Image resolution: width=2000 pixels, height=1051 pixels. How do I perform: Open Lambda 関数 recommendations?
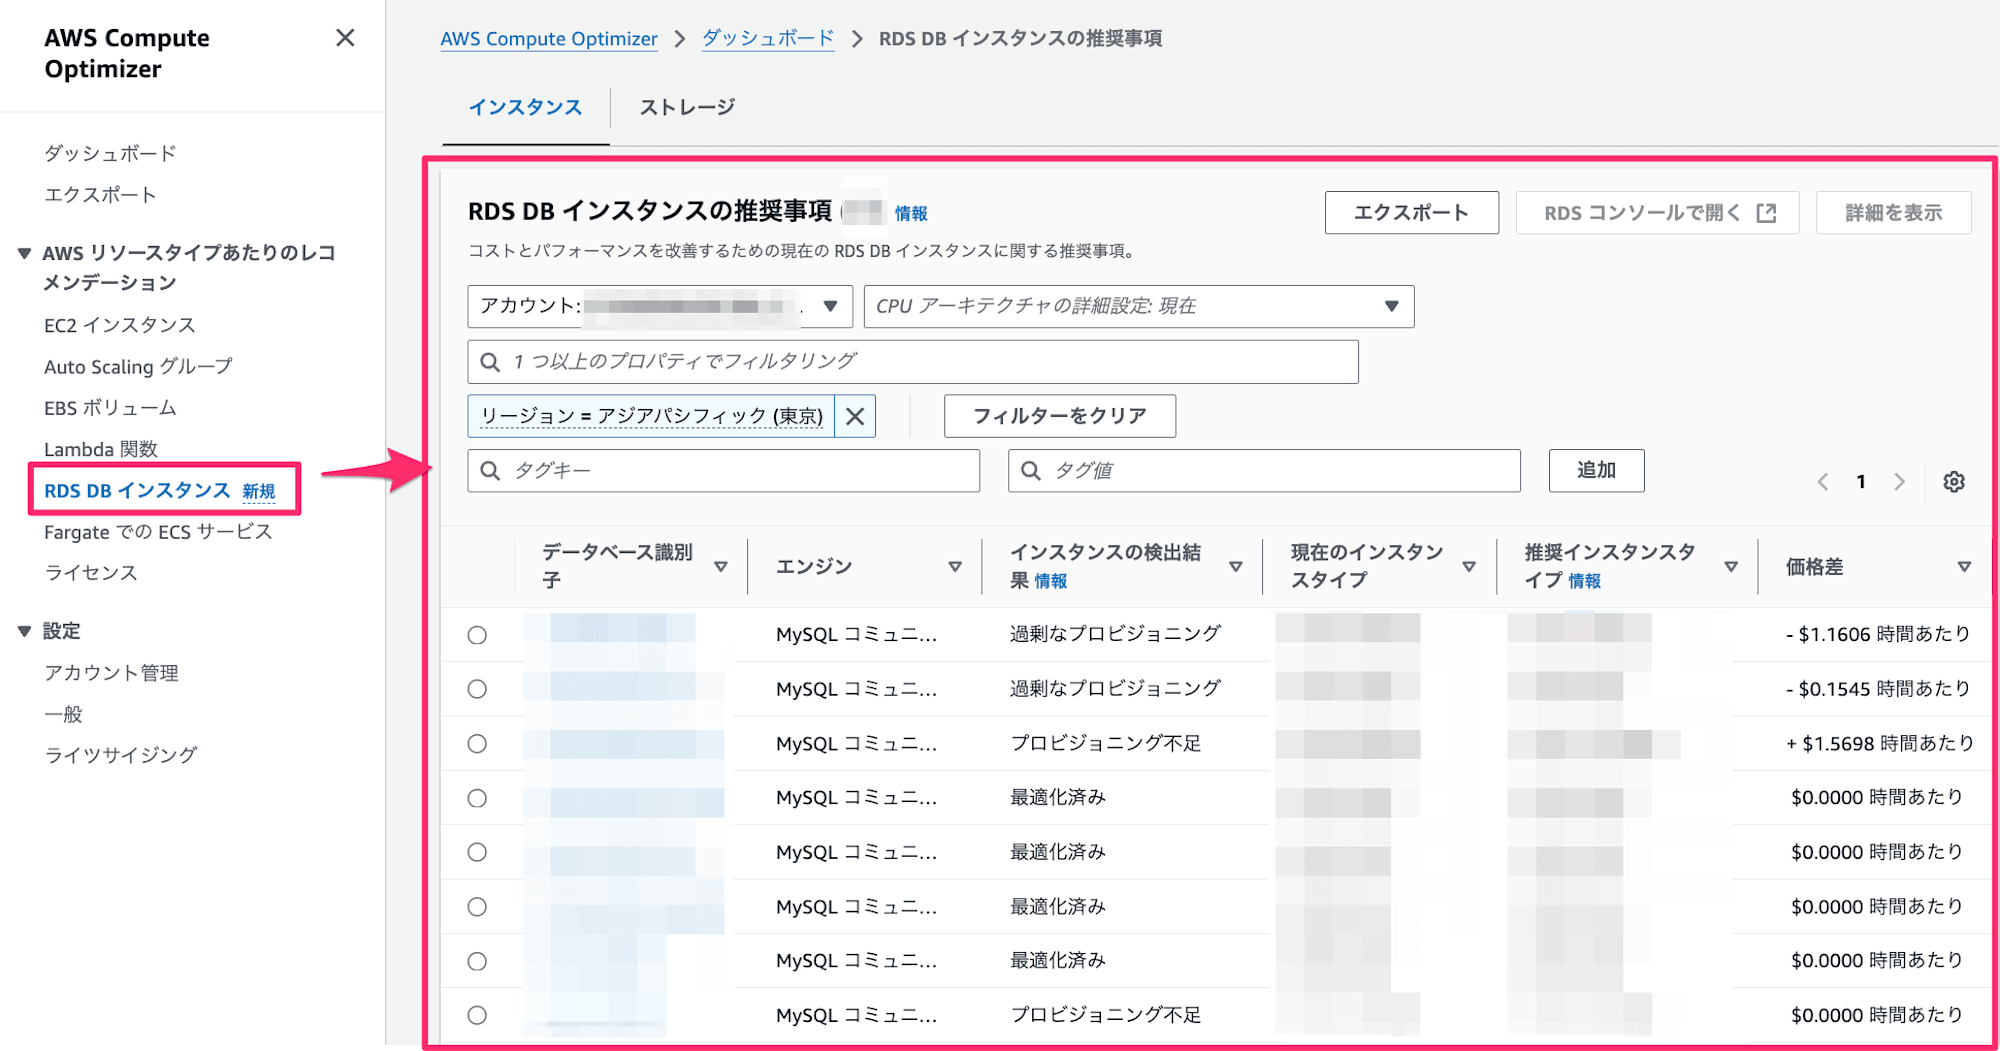coord(101,449)
